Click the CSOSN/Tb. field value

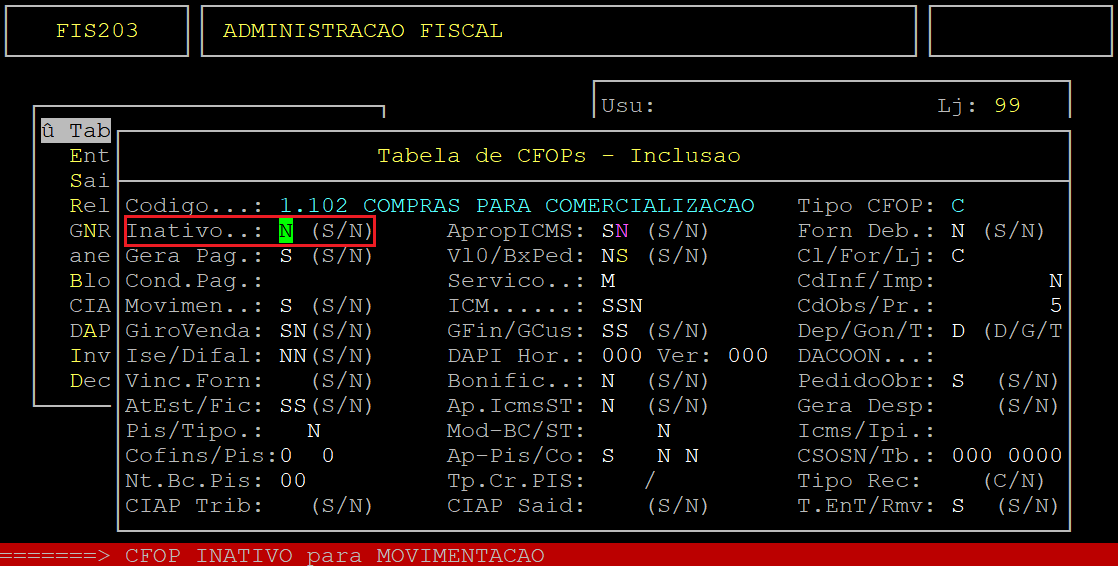[x=1006, y=456]
